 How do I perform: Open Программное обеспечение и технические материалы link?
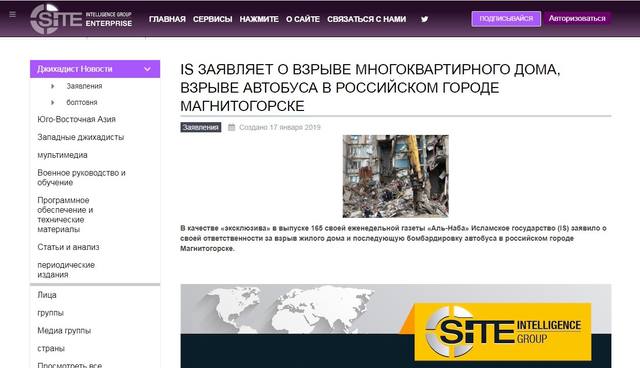click(x=65, y=215)
